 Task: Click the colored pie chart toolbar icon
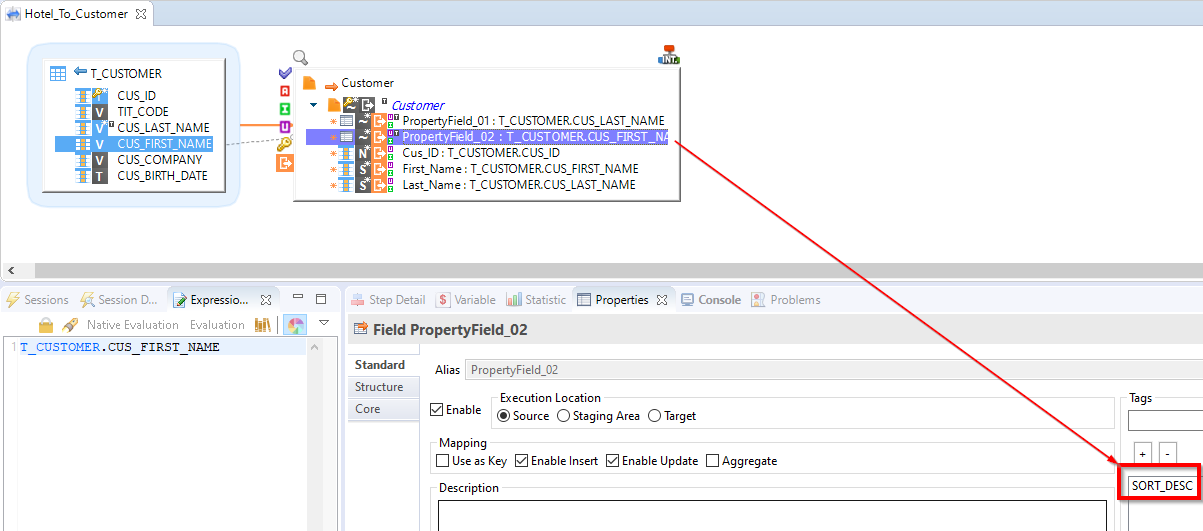(x=295, y=325)
